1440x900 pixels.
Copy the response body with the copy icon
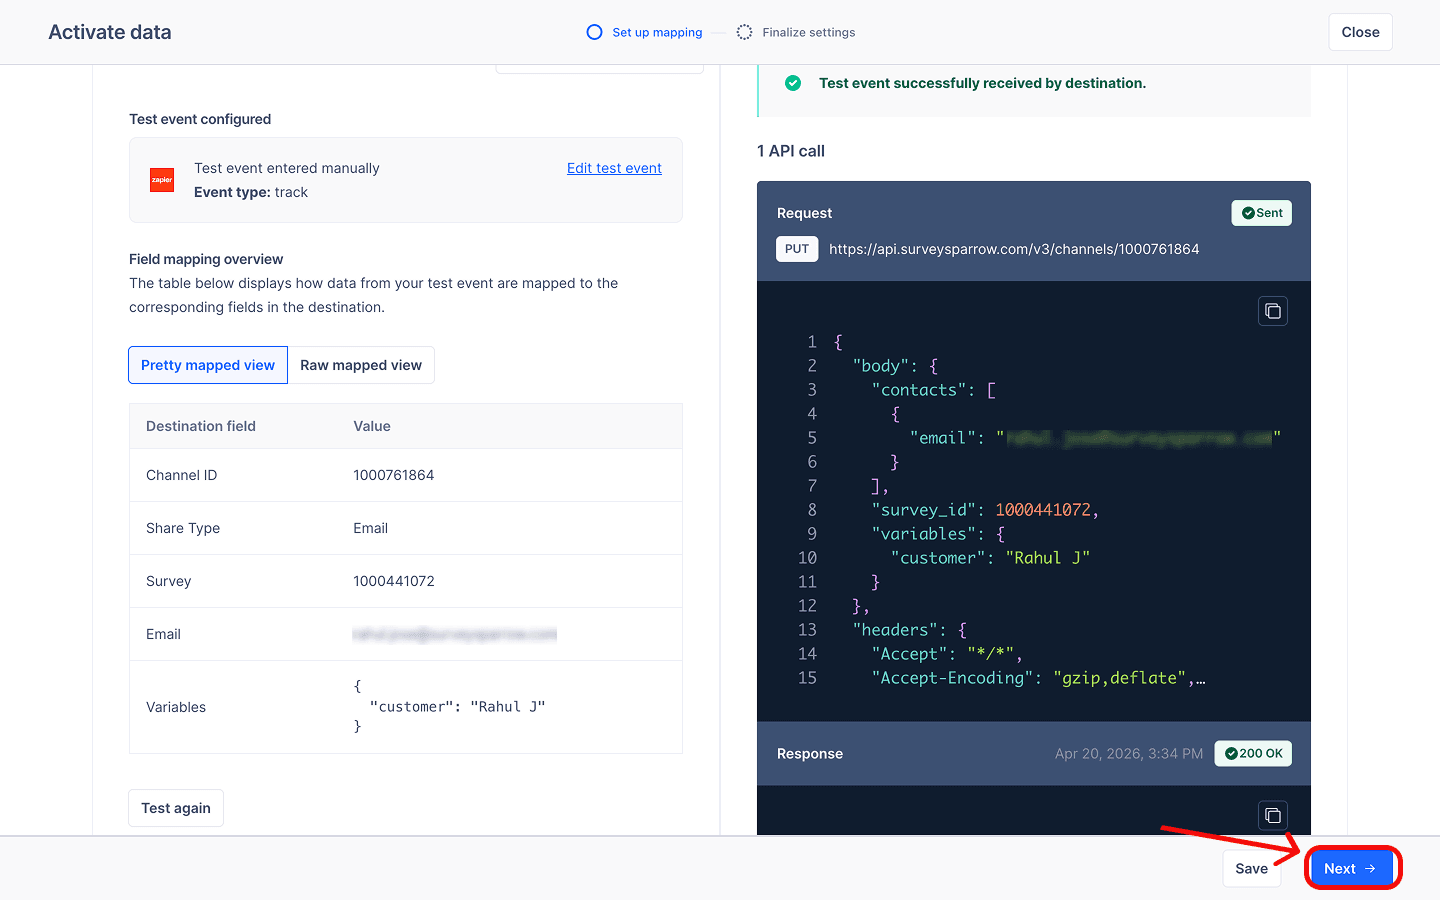(1272, 815)
